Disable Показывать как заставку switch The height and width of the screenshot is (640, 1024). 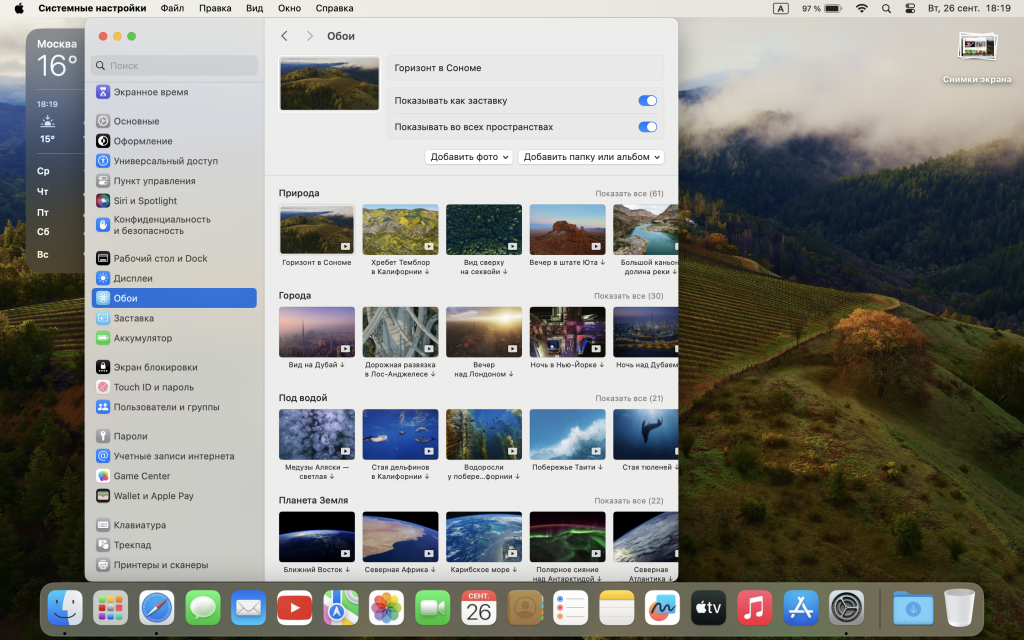647,101
